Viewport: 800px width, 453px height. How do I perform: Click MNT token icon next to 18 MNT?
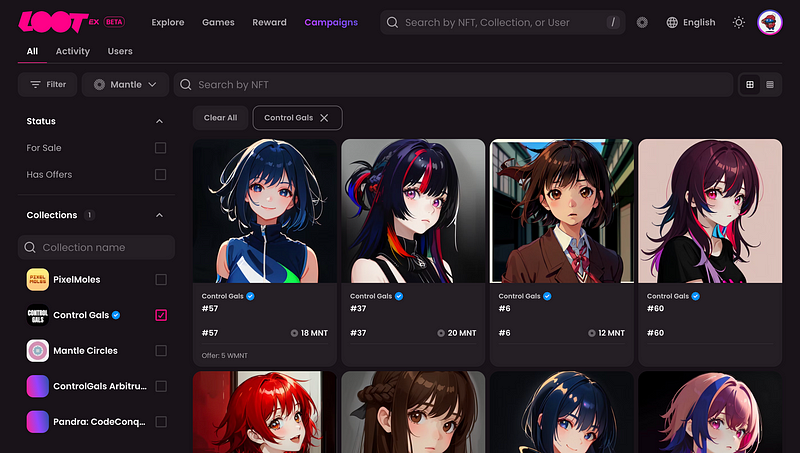coord(294,333)
